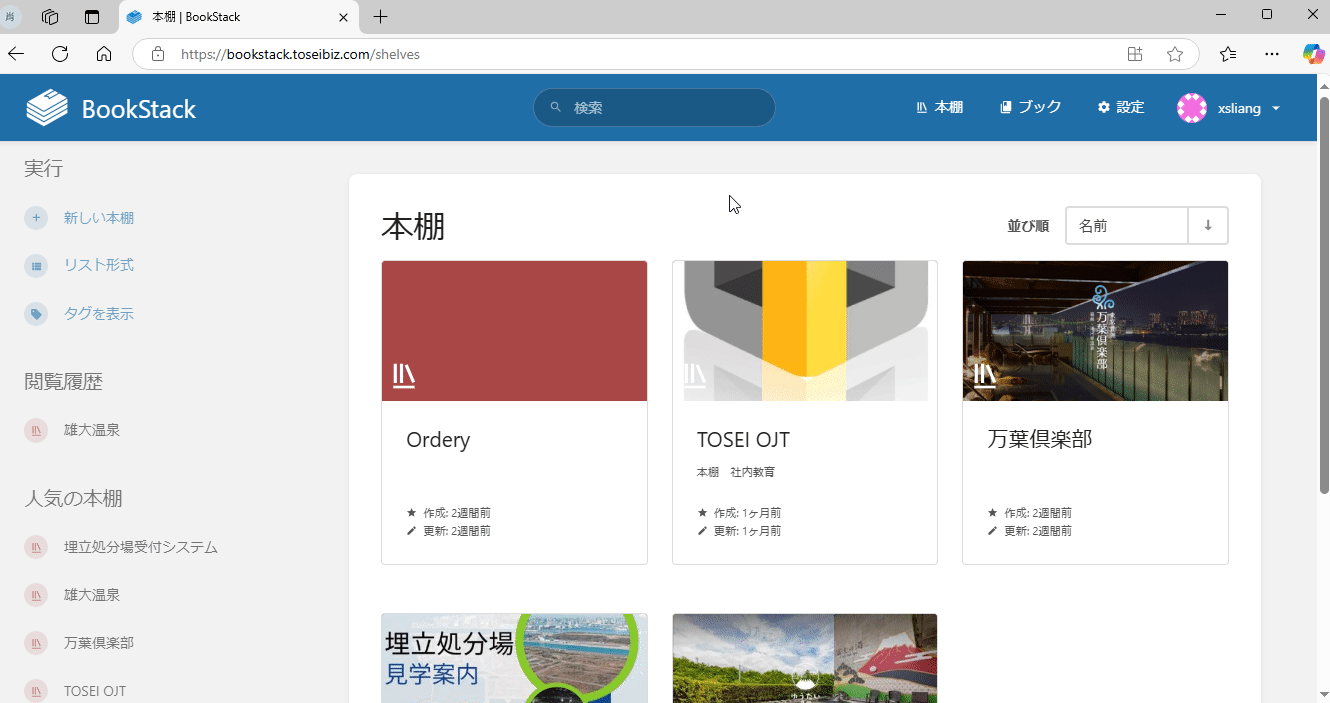This screenshot has width=1330, height=703.
Task: Open the 名前 sort order dropdown
Action: pos(1126,226)
